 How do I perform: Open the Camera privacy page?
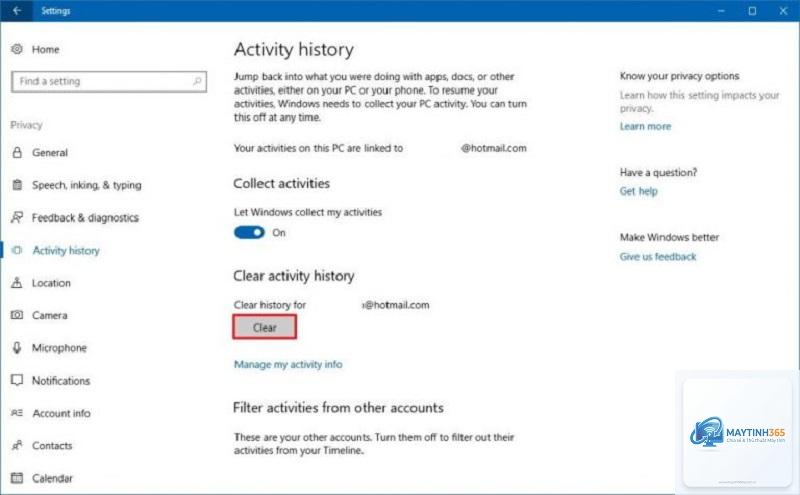click(49, 315)
